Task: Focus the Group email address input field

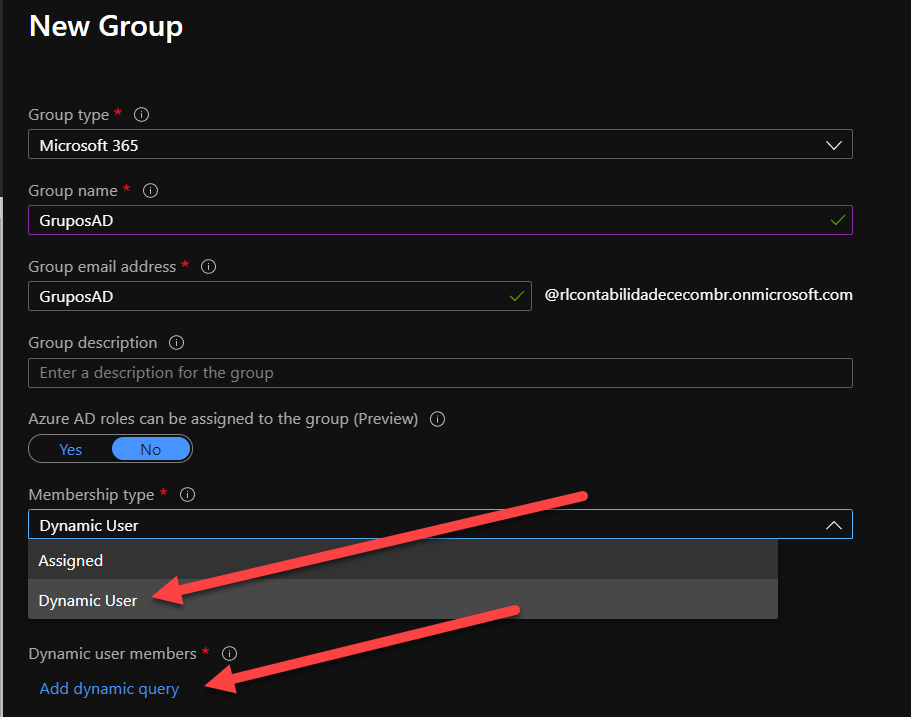Action: pyautogui.click(x=279, y=296)
